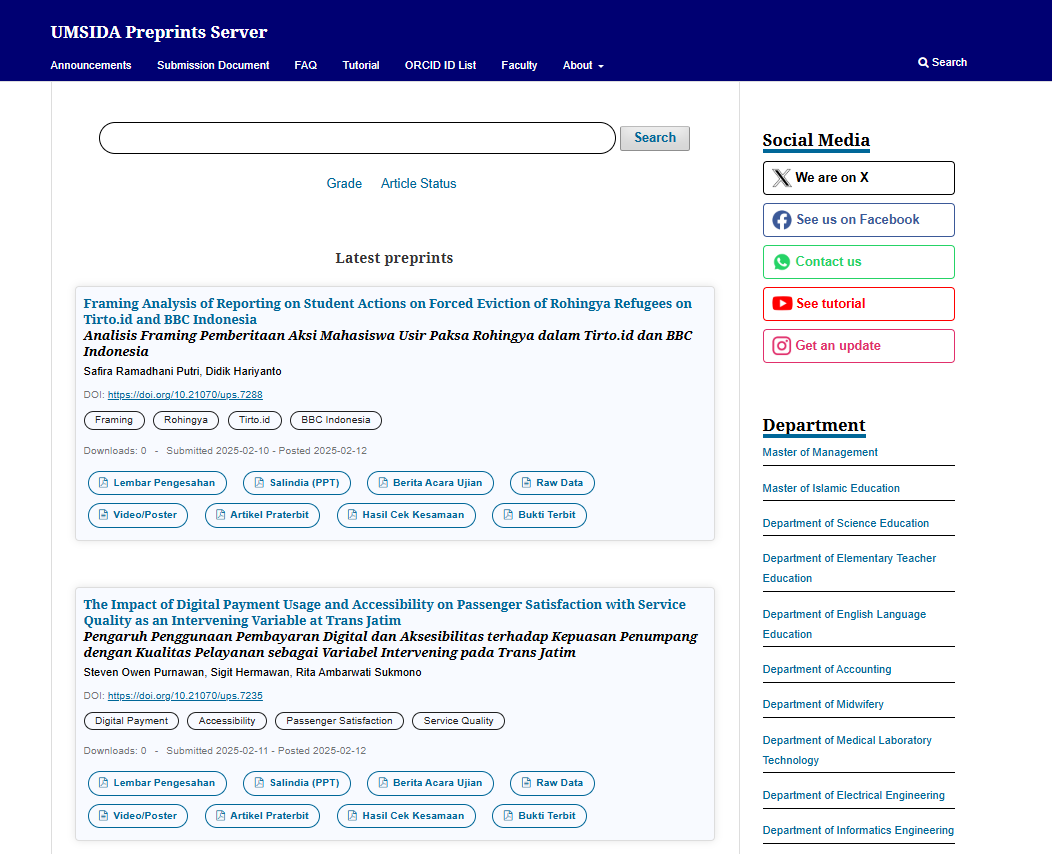The height and width of the screenshot is (854, 1052).
Task: Click the Facebook logo icon
Action: click(782, 220)
